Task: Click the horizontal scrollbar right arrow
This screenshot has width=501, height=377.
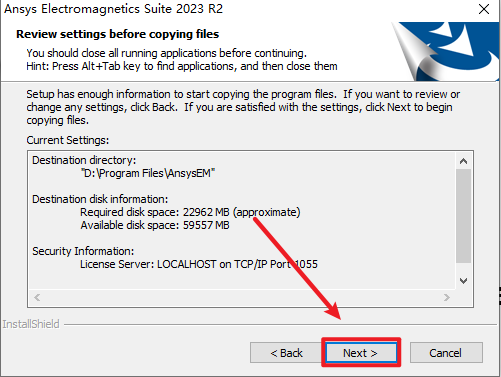Action: [x=447, y=297]
